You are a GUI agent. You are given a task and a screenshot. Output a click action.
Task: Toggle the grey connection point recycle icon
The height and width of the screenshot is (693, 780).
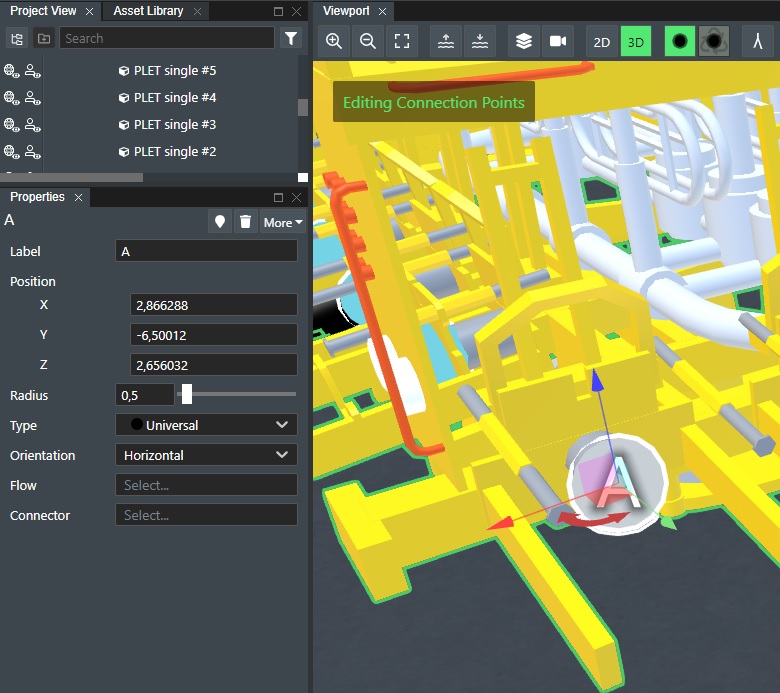pyautogui.click(x=714, y=41)
